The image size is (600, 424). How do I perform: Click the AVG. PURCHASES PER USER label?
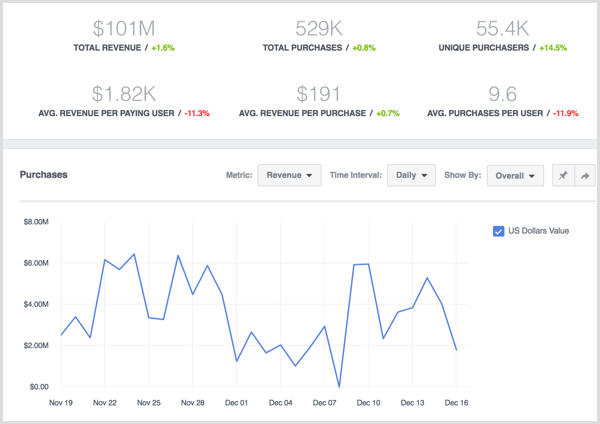tap(485, 113)
